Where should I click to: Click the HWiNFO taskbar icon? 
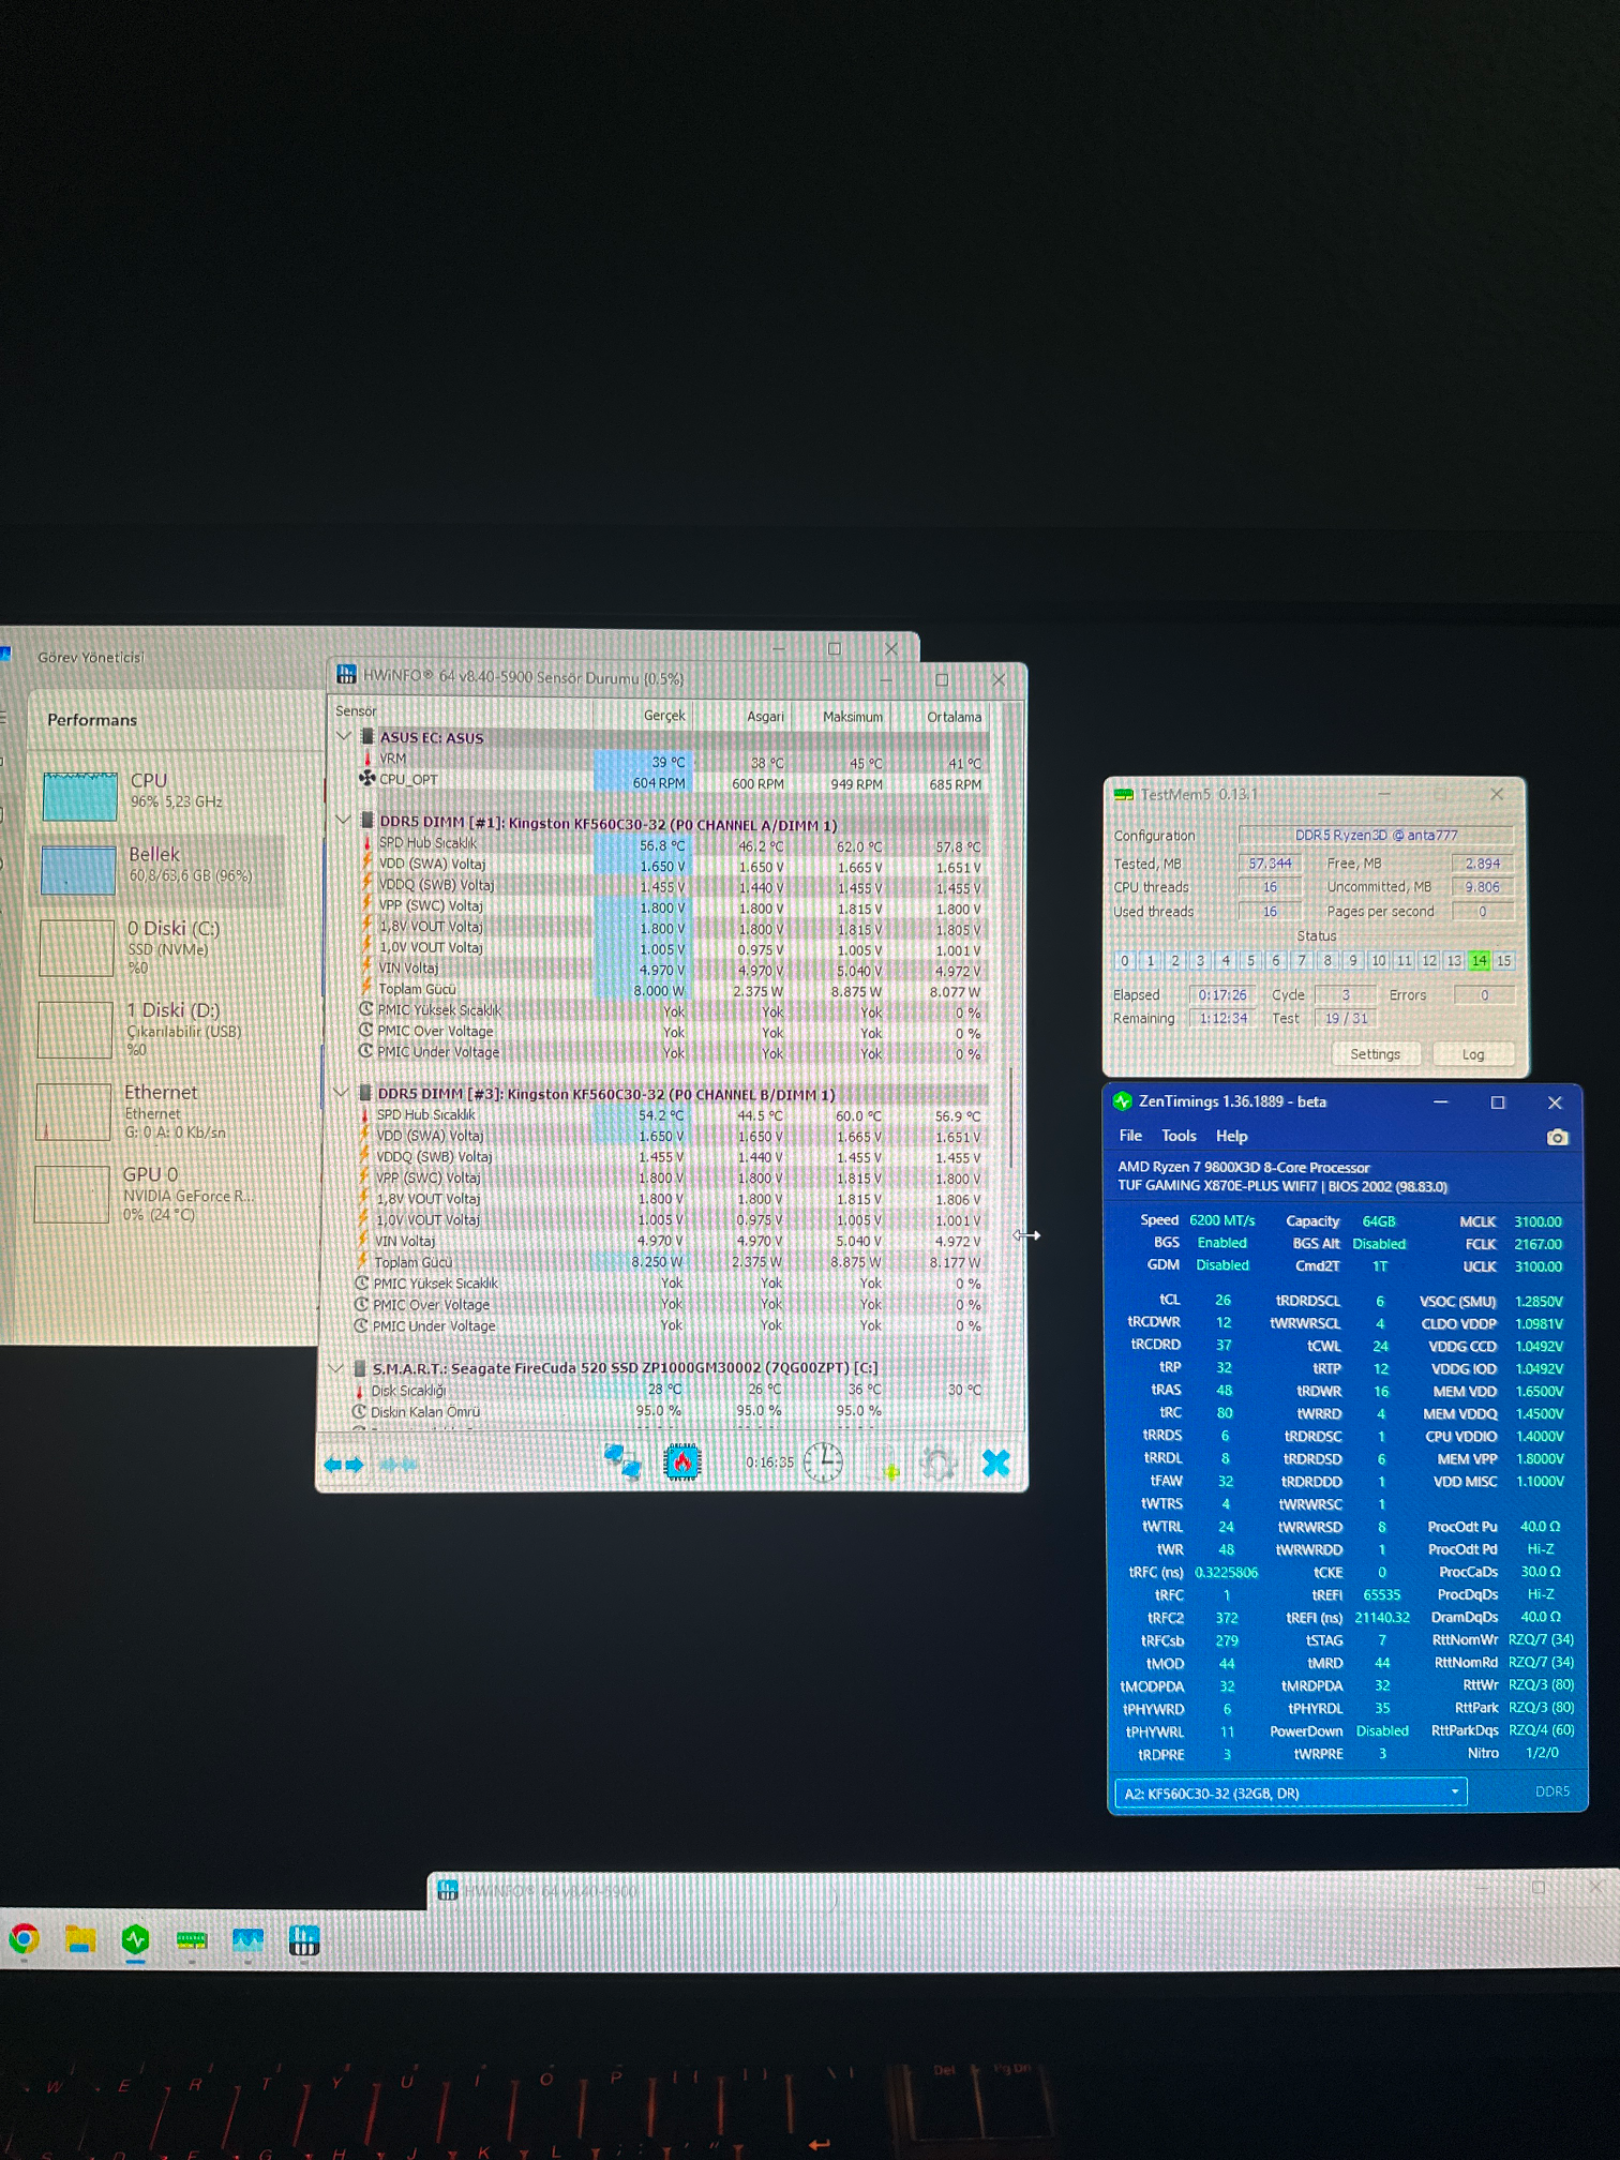[x=304, y=1941]
